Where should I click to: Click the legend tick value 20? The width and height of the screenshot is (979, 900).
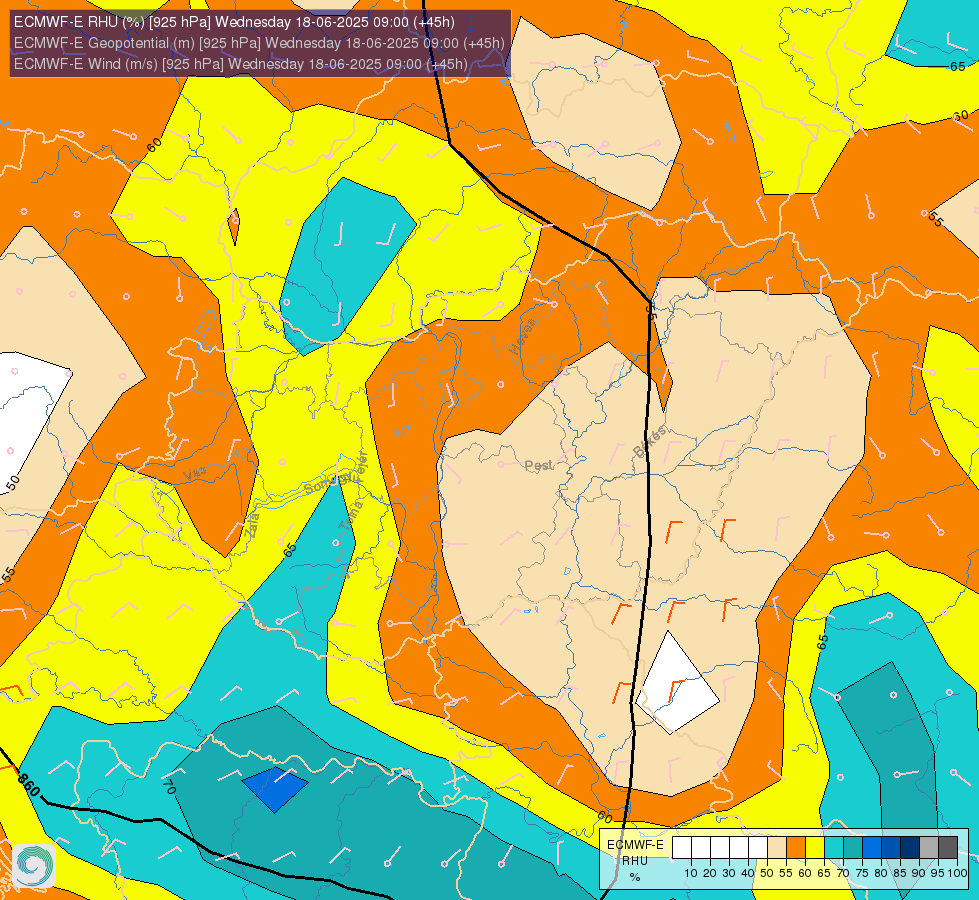710,873
